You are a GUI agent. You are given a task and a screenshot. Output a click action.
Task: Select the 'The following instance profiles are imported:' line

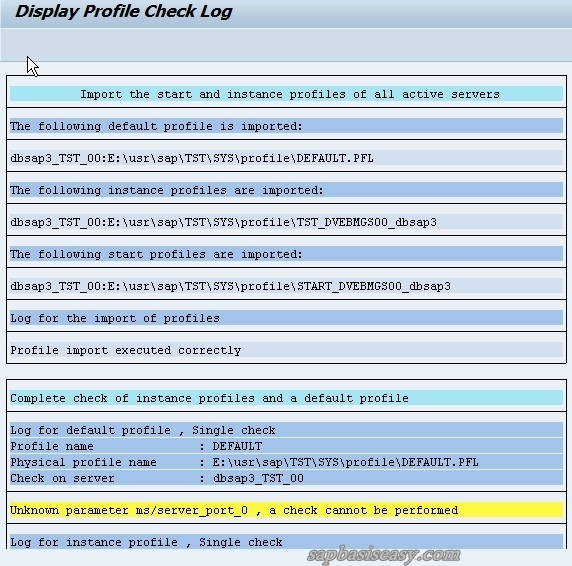tap(286, 190)
